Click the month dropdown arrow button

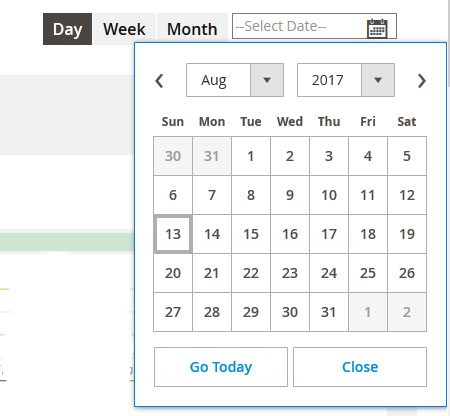coord(267,80)
